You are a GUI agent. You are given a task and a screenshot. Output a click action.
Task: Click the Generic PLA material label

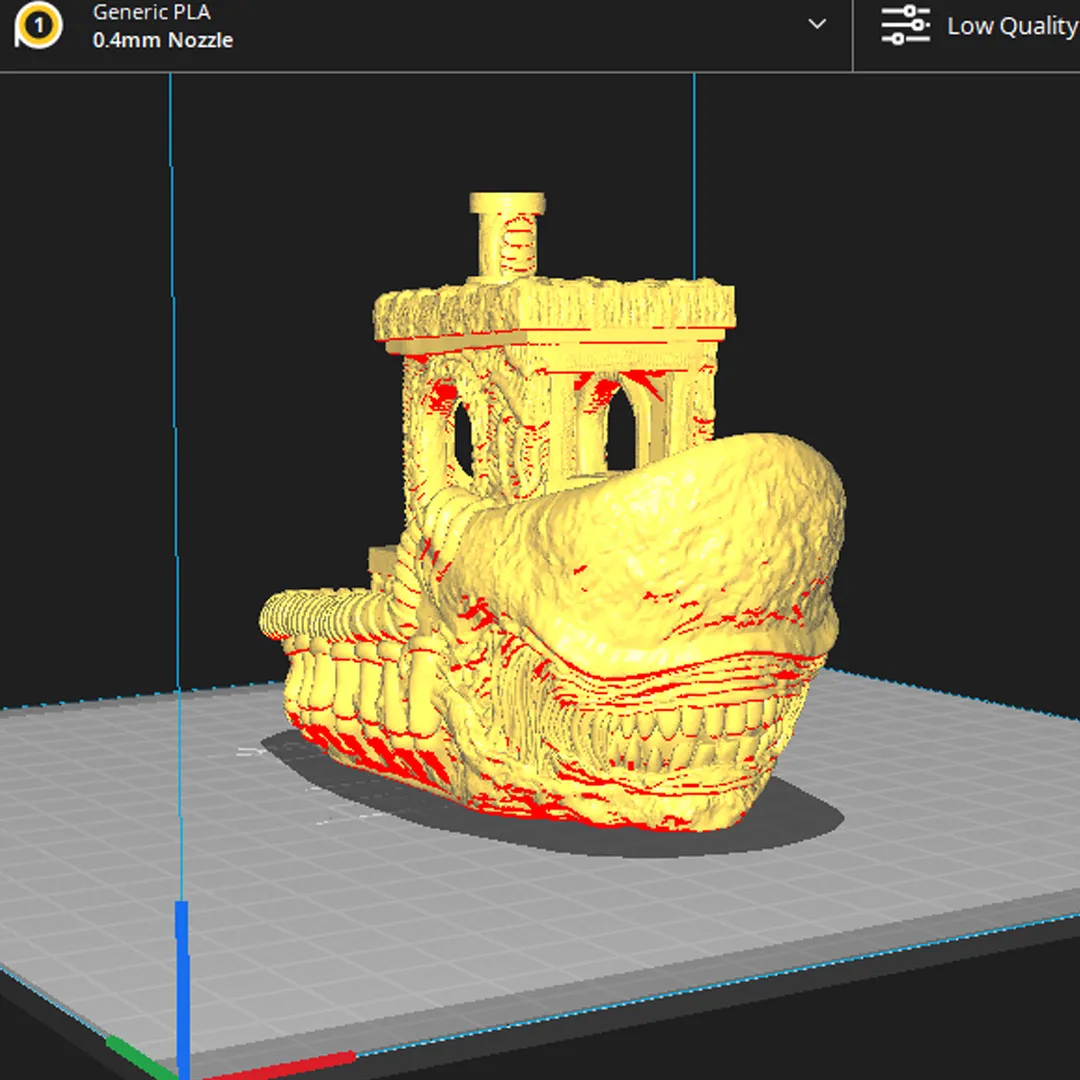point(151,13)
